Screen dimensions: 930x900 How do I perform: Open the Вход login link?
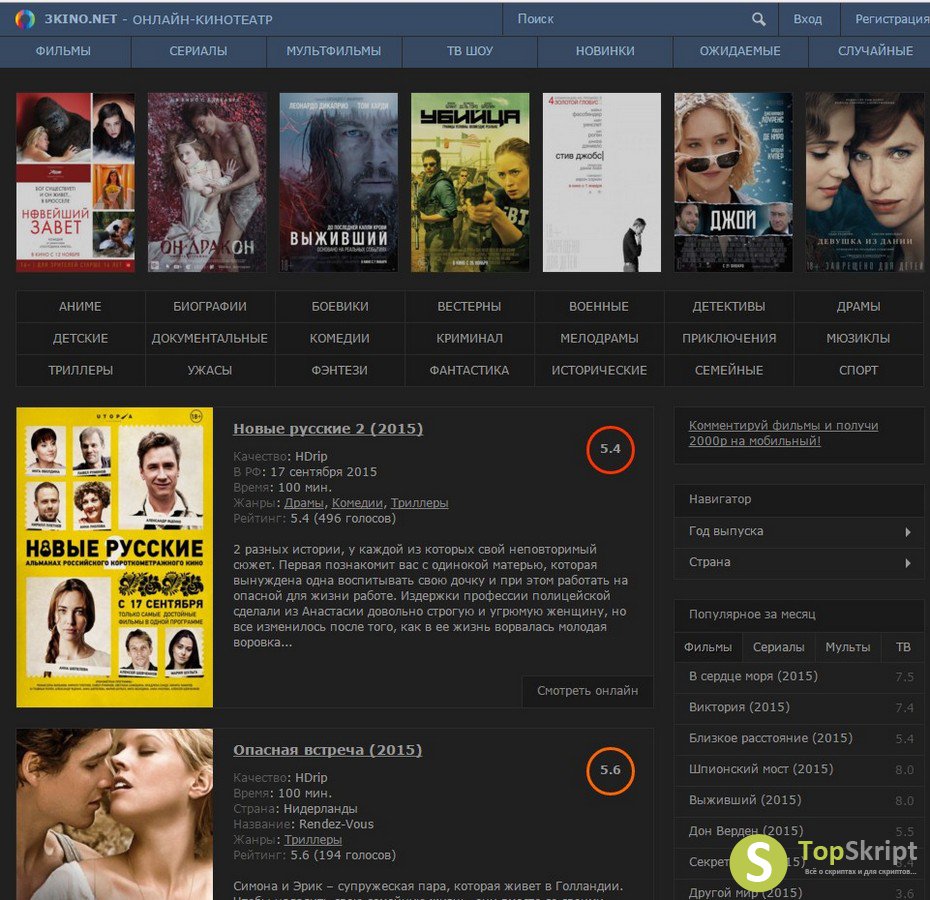coord(808,19)
